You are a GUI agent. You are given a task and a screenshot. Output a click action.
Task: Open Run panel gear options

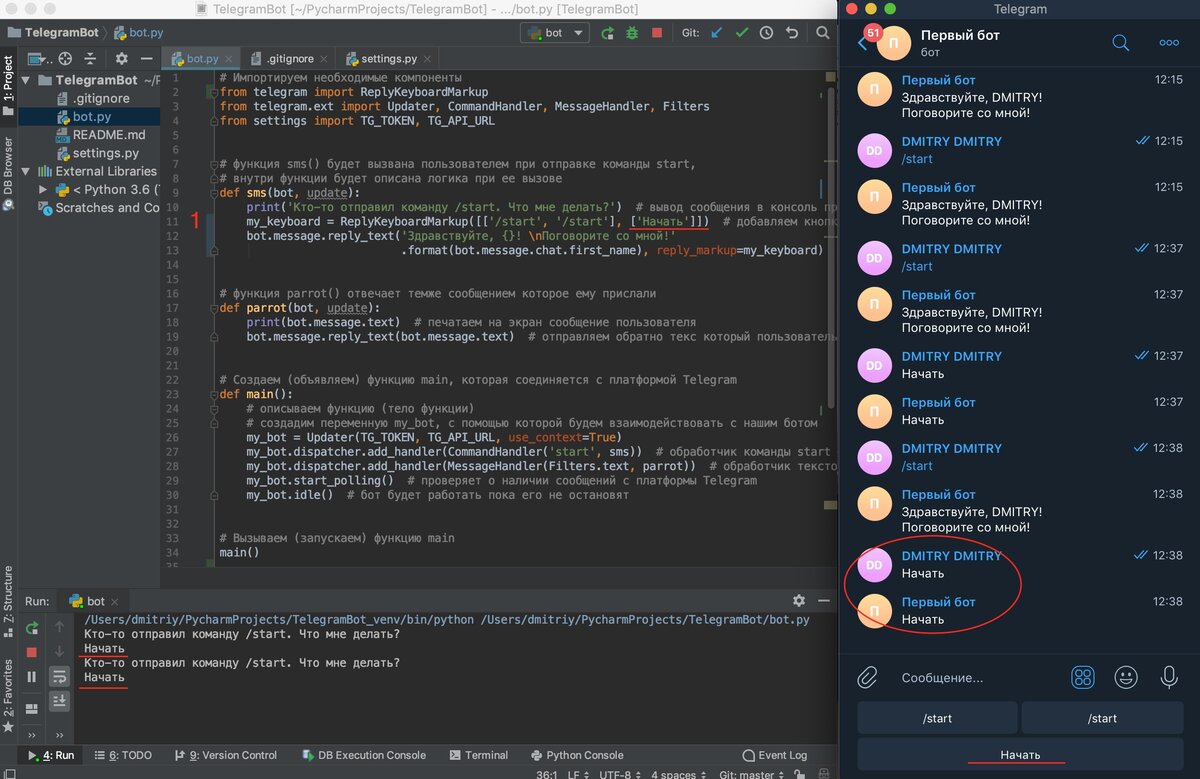coord(798,601)
